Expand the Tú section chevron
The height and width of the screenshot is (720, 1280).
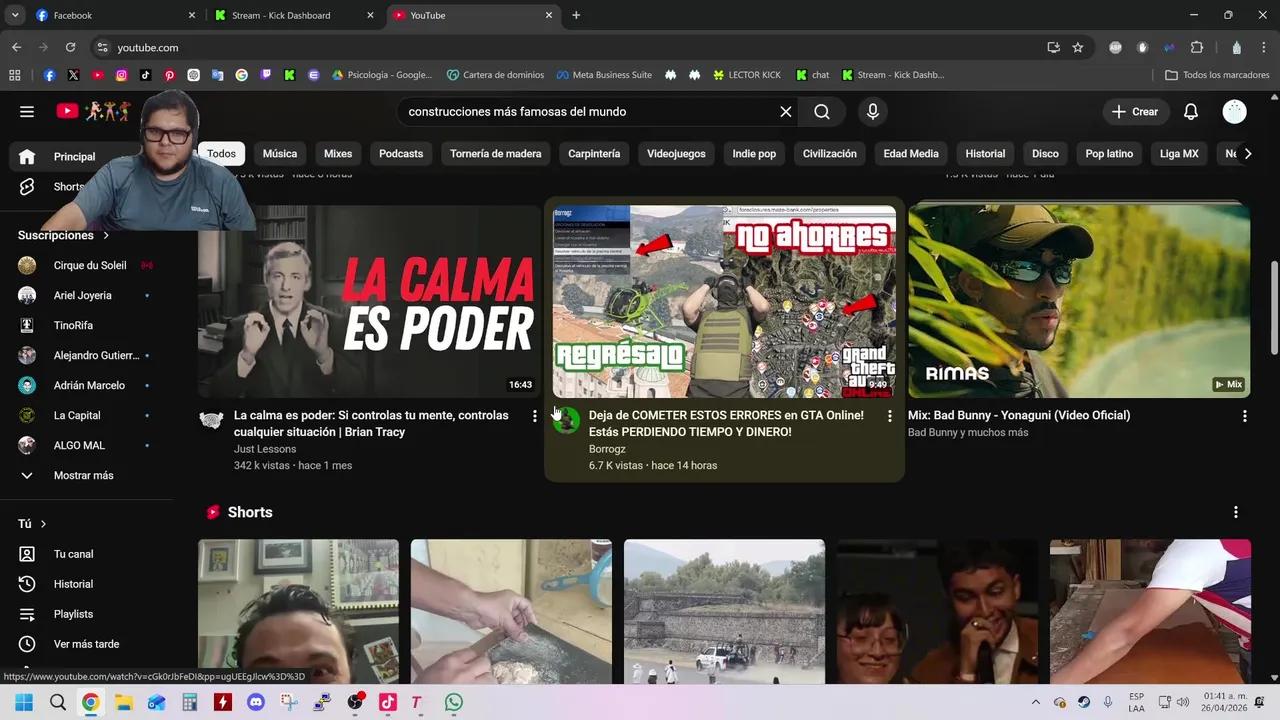[x=43, y=524]
